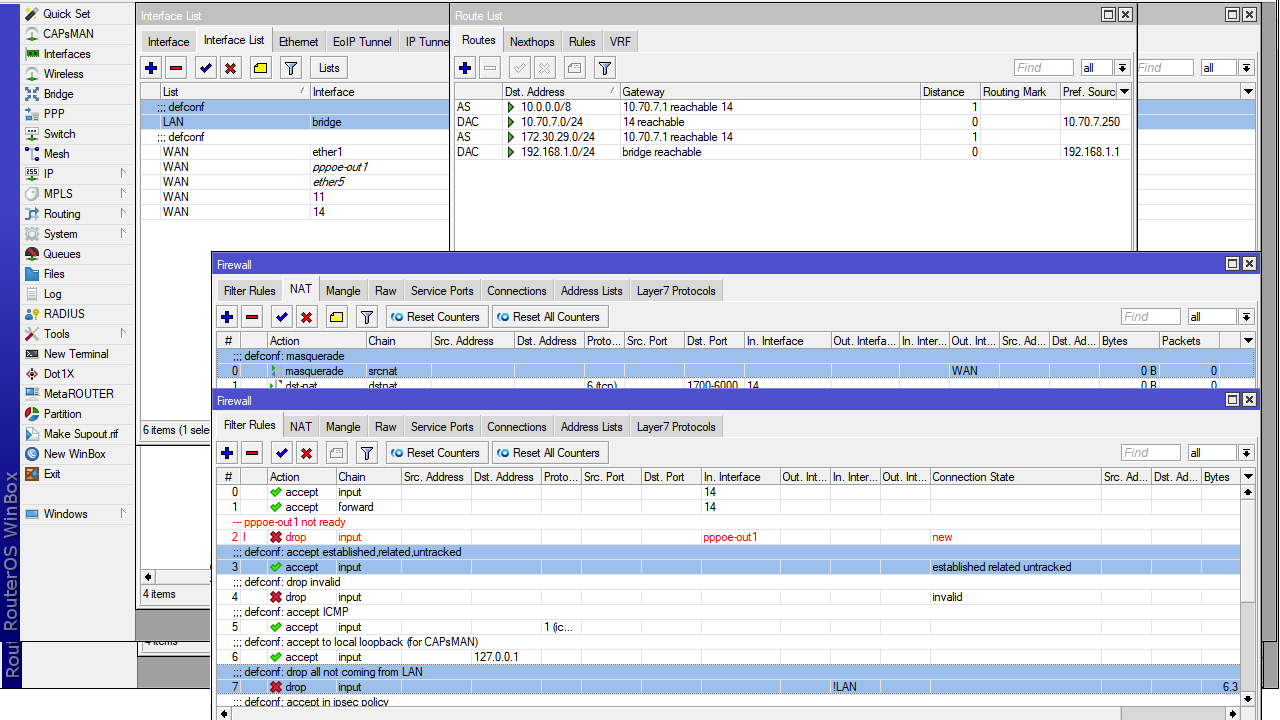1280x720 pixels.
Task: Disable rule with red X in Filter Rules toolbar
Action: coord(307,453)
